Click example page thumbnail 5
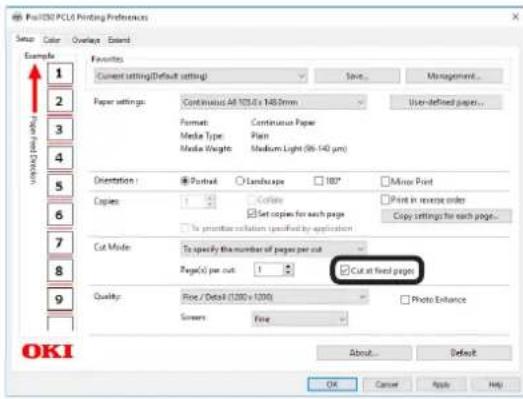523x399 pixels. (60, 185)
